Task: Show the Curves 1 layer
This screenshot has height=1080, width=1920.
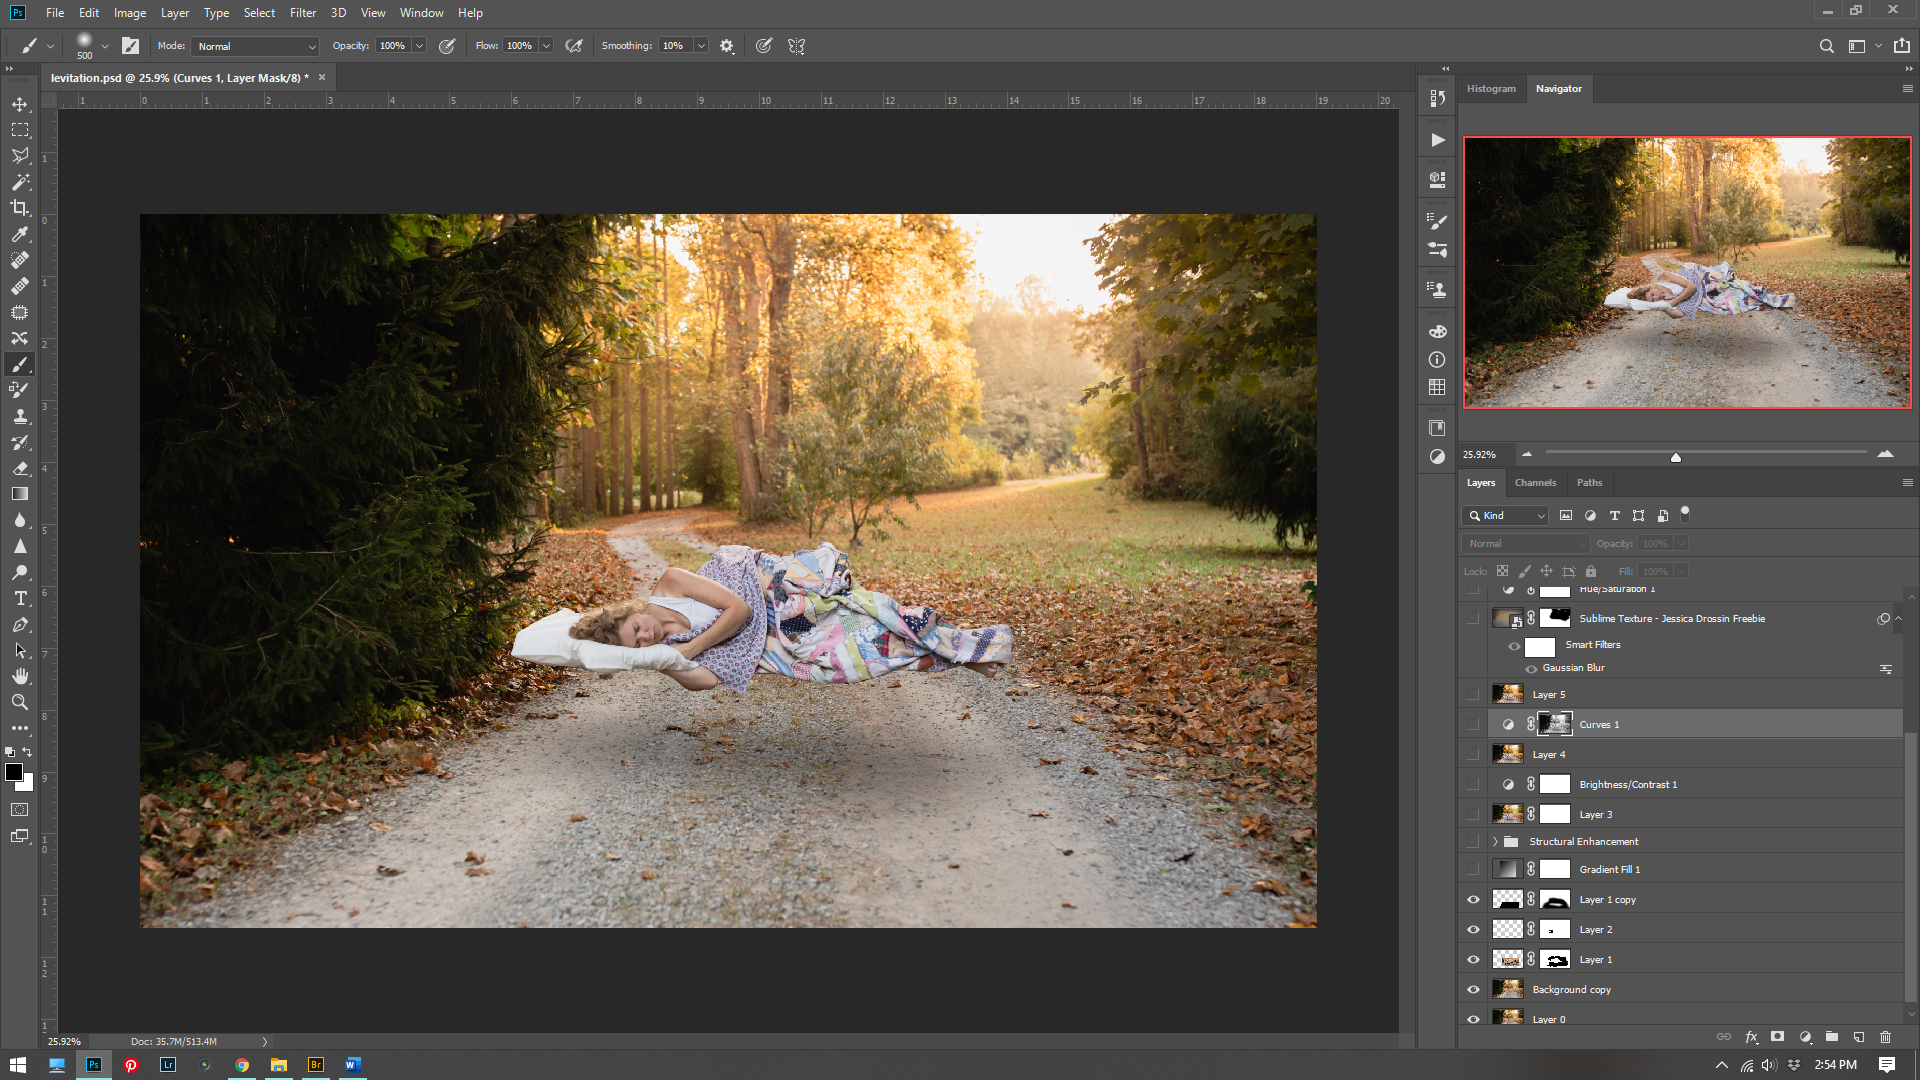Action: coord(1473,724)
